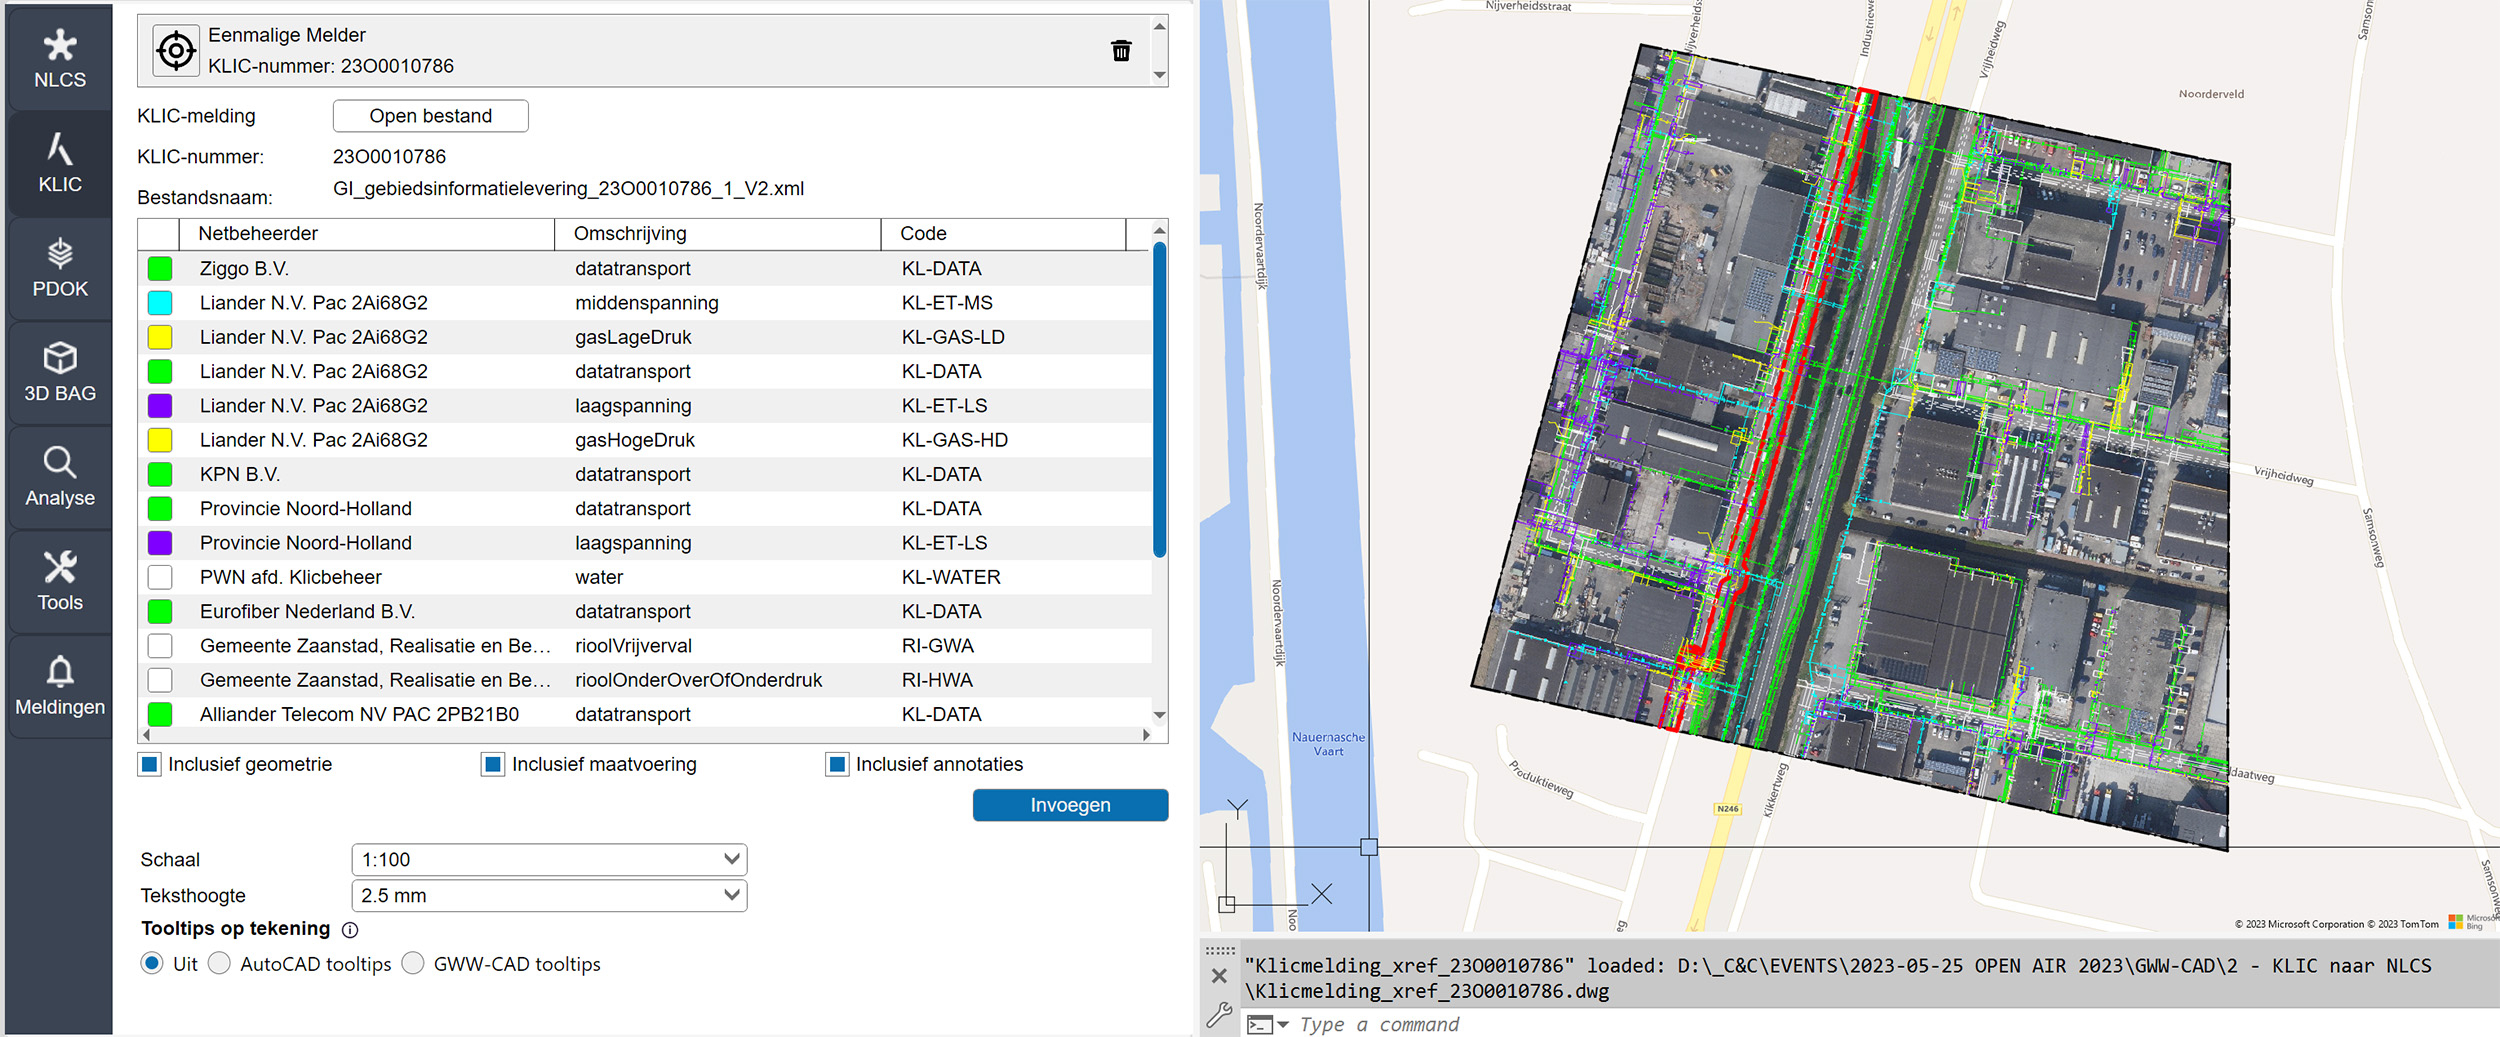Click the info icon next to Tooltips op tekening
The image size is (2500, 1037).
point(350,930)
